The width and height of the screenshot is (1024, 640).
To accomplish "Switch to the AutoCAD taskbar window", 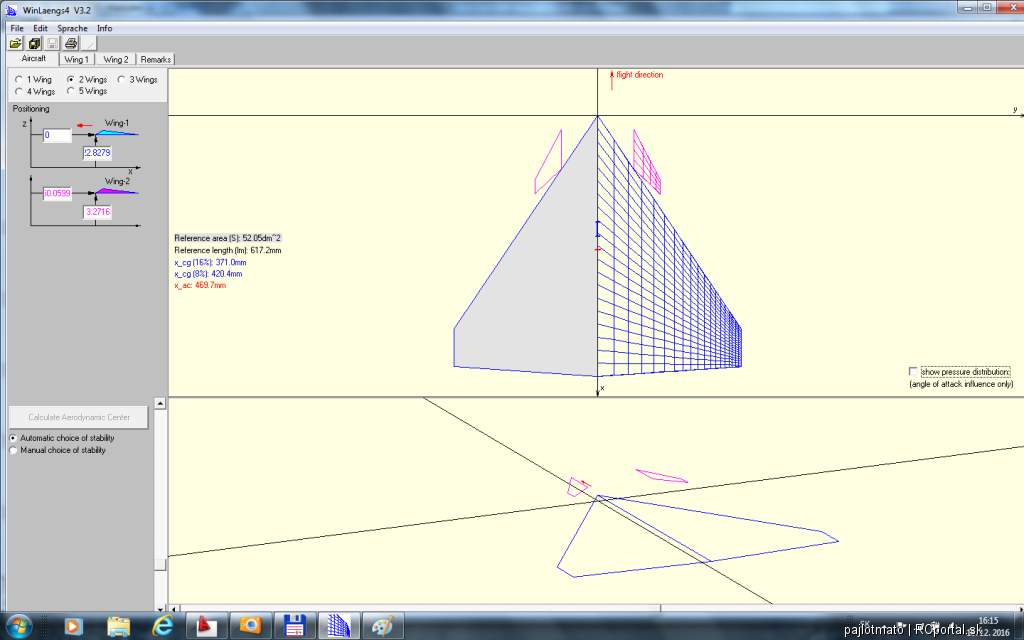I will pos(206,626).
